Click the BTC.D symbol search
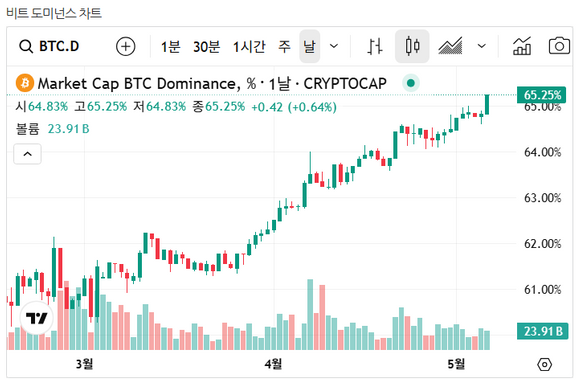 pyautogui.click(x=49, y=46)
